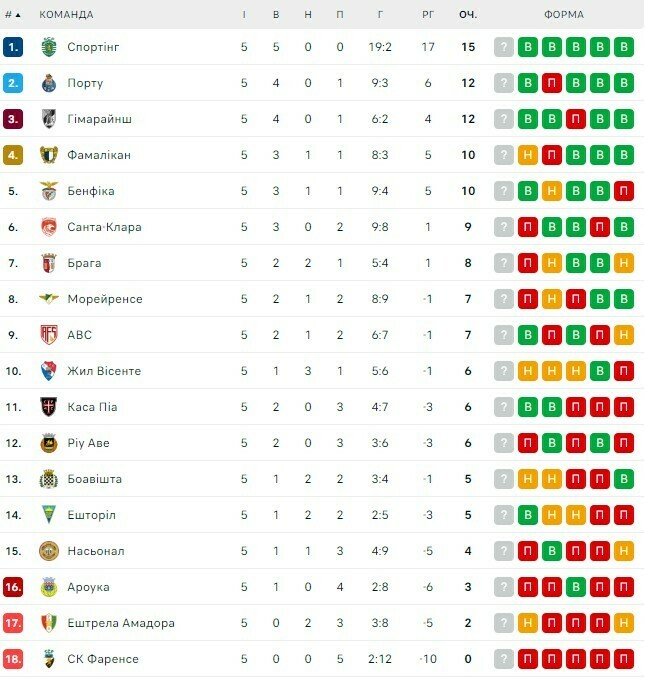Click the Porto club crest icon
Screen dimensions: 645x680
48,83
